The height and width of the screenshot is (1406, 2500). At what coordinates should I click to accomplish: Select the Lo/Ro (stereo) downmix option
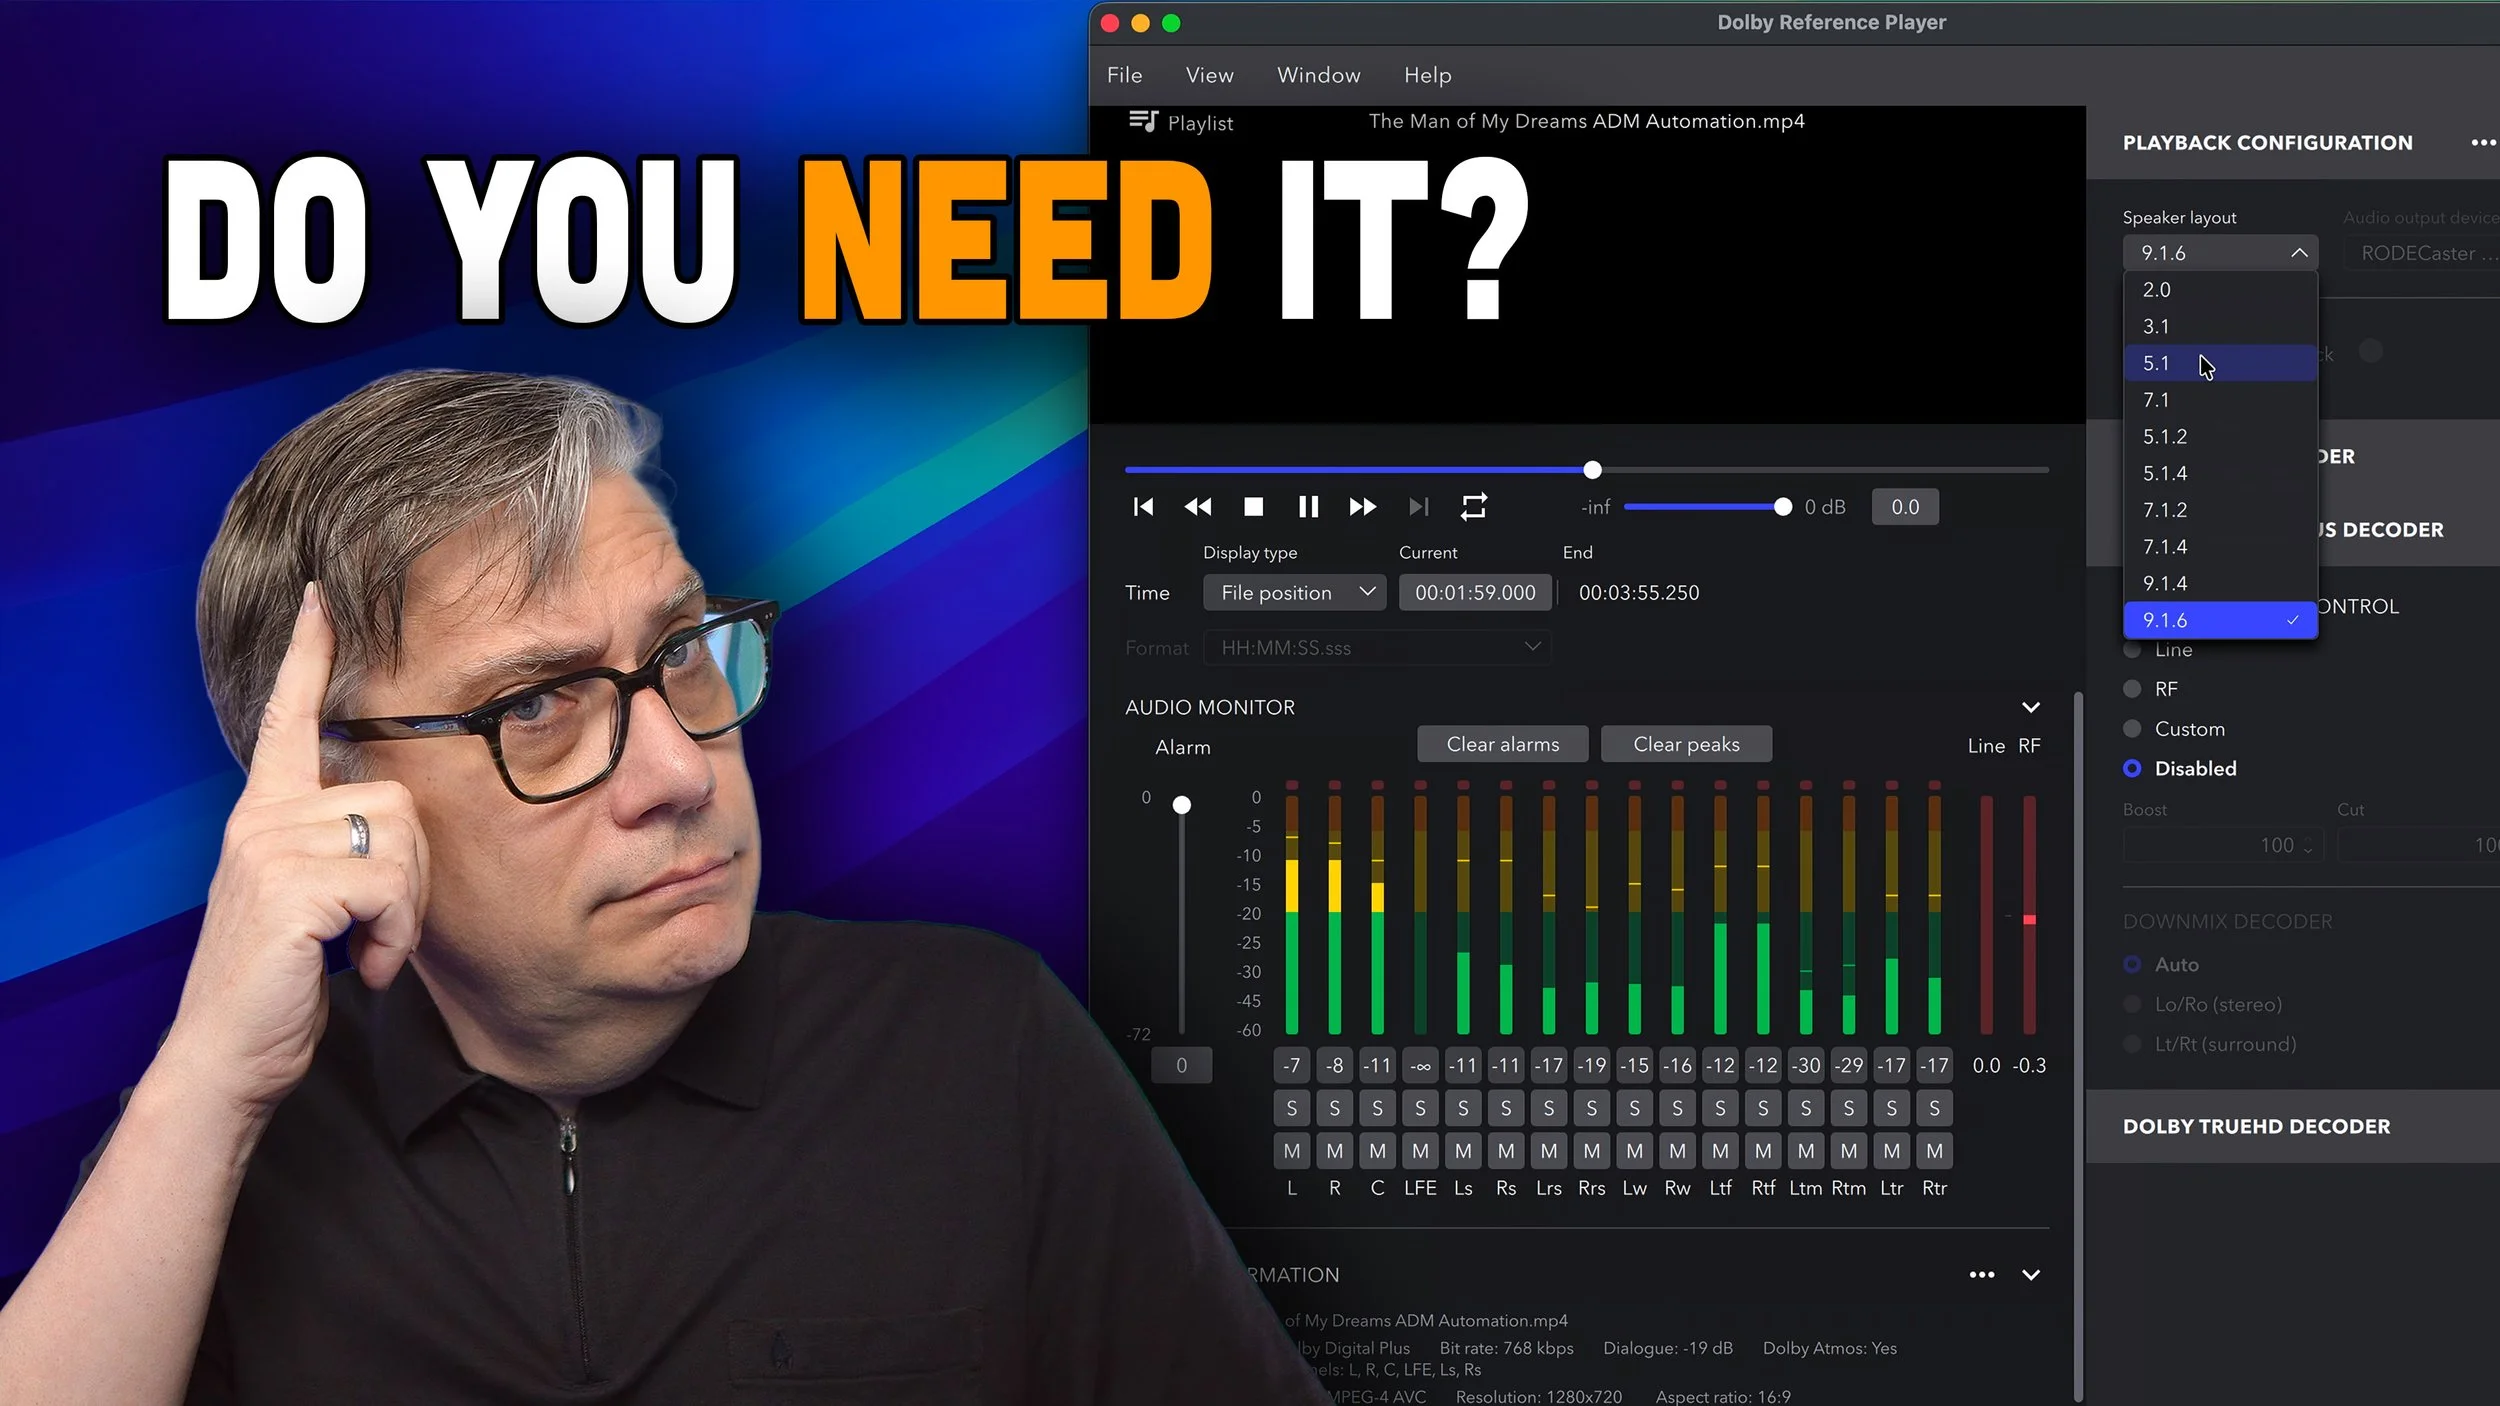pos(2132,1005)
